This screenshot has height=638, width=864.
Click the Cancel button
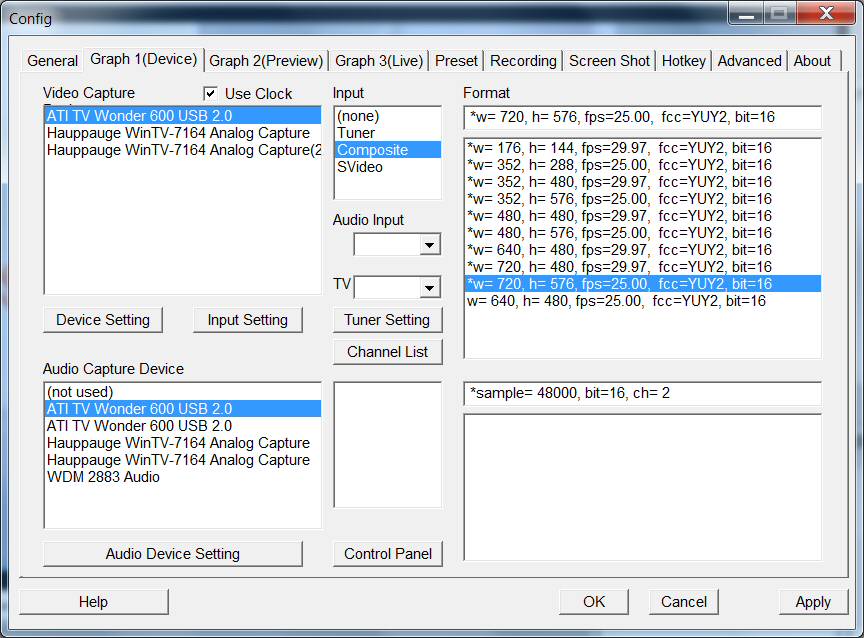pyautogui.click(x=683, y=602)
